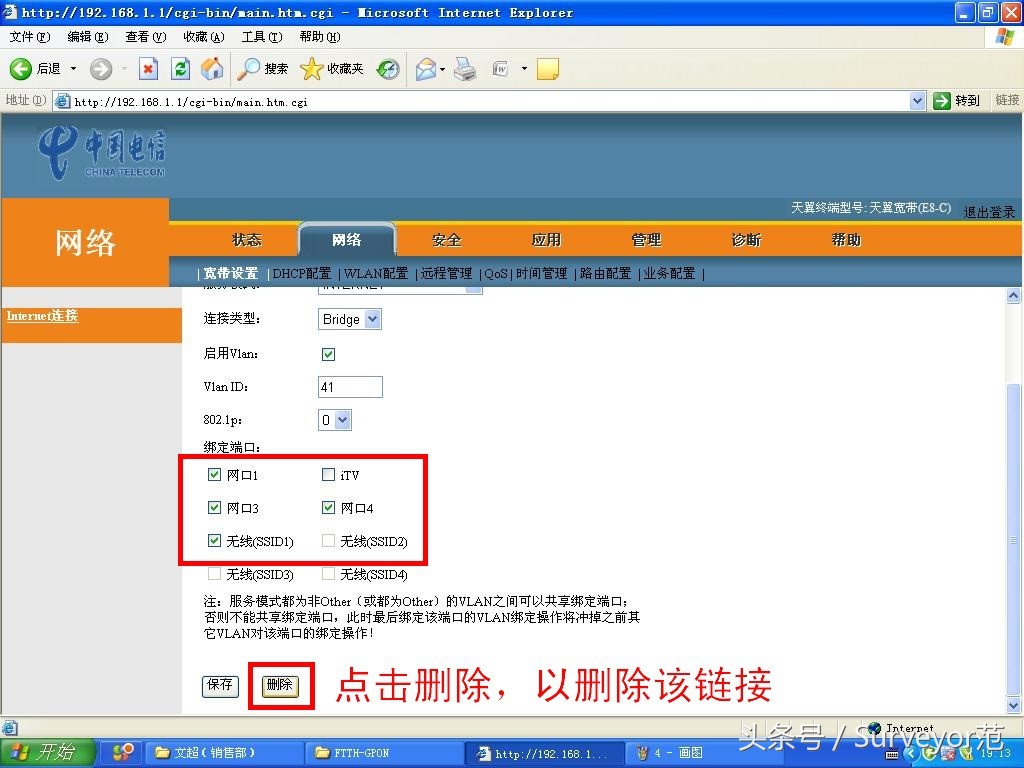
Task: Uncheck the 网口1 binding checkbox
Action: click(x=214, y=475)
